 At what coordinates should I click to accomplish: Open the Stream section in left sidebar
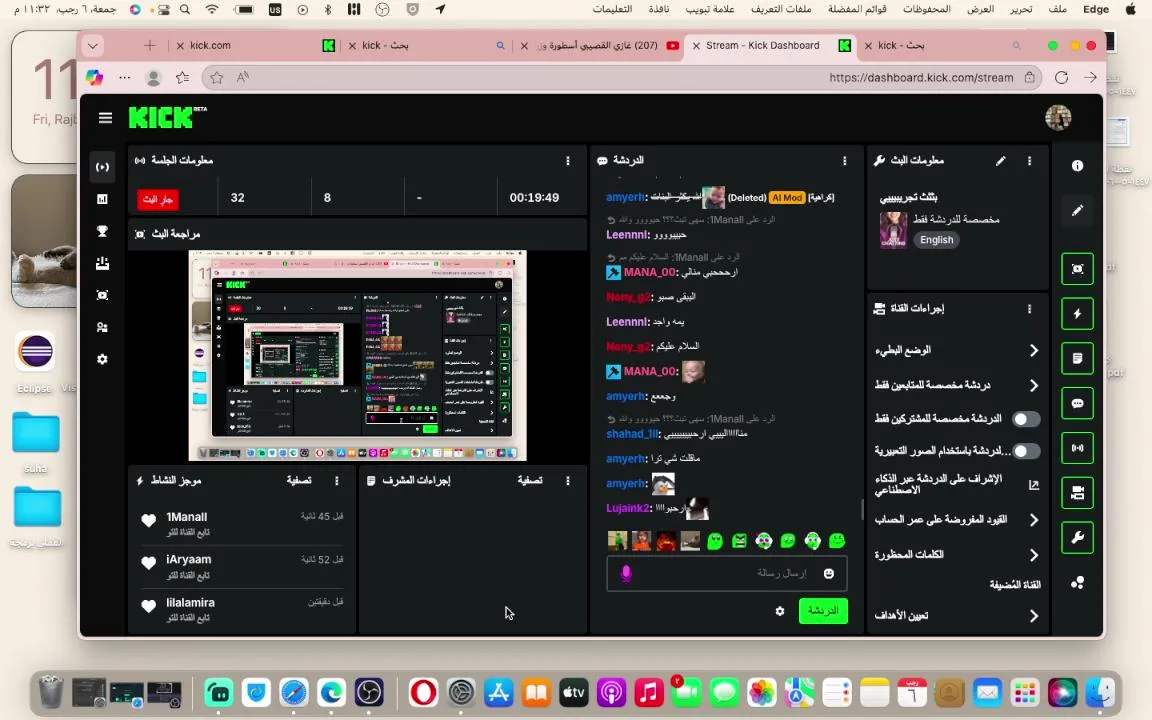pyautogui.click(x=102, y=167)
